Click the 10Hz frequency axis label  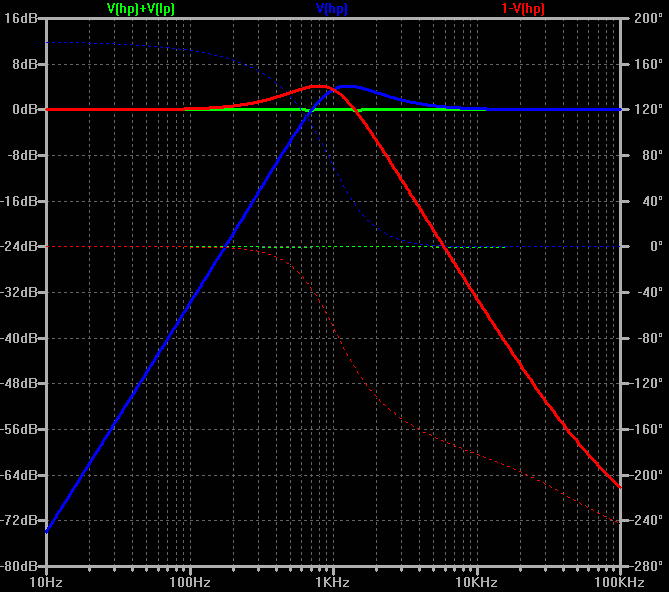pos(46,583)
